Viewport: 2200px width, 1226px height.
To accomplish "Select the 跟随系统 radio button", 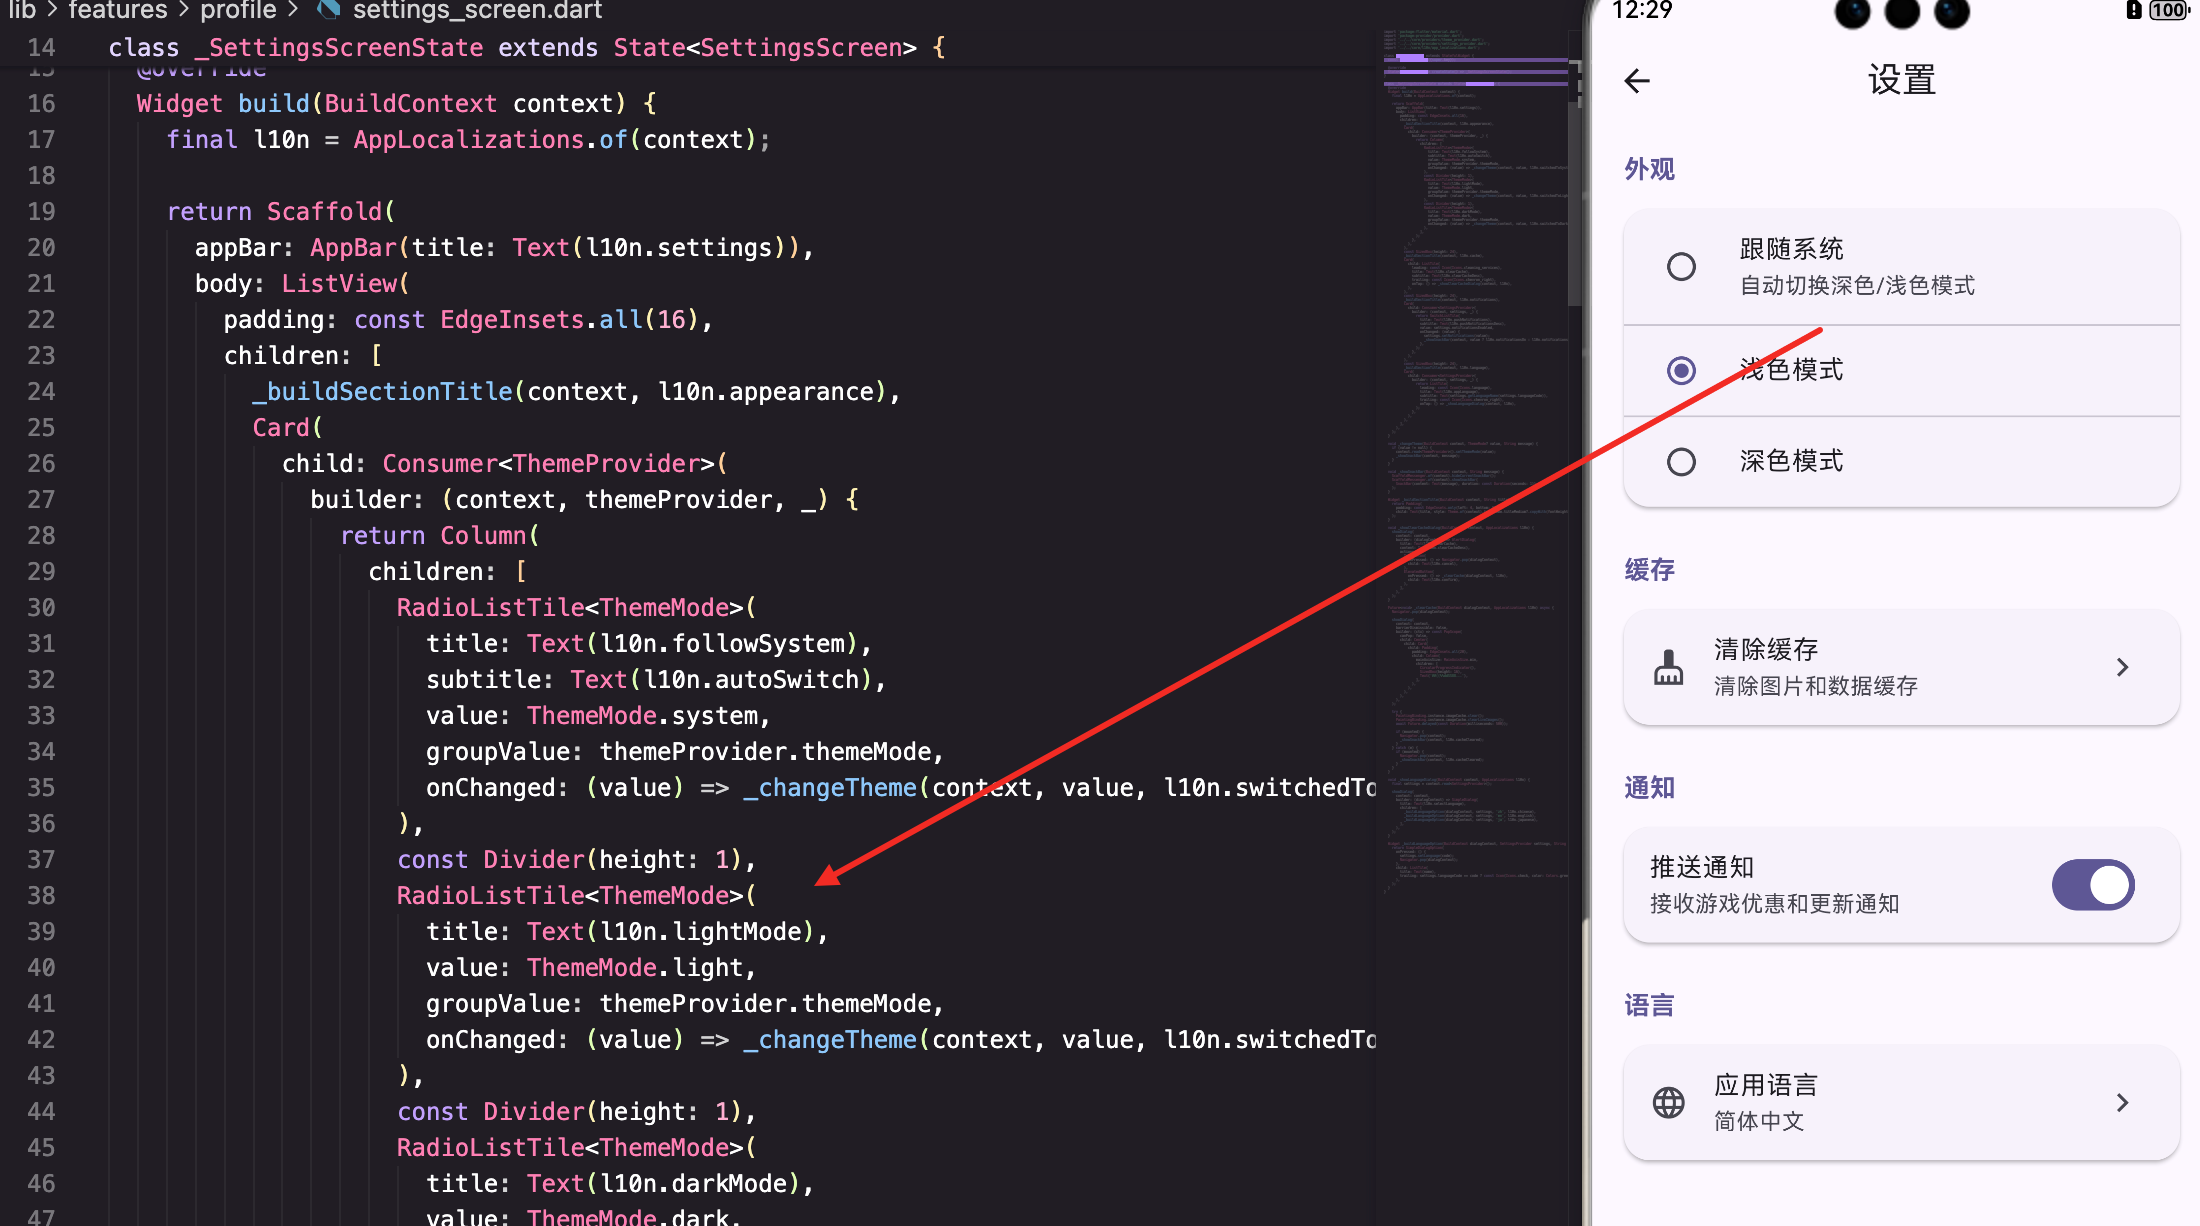I will (1681, 267).
